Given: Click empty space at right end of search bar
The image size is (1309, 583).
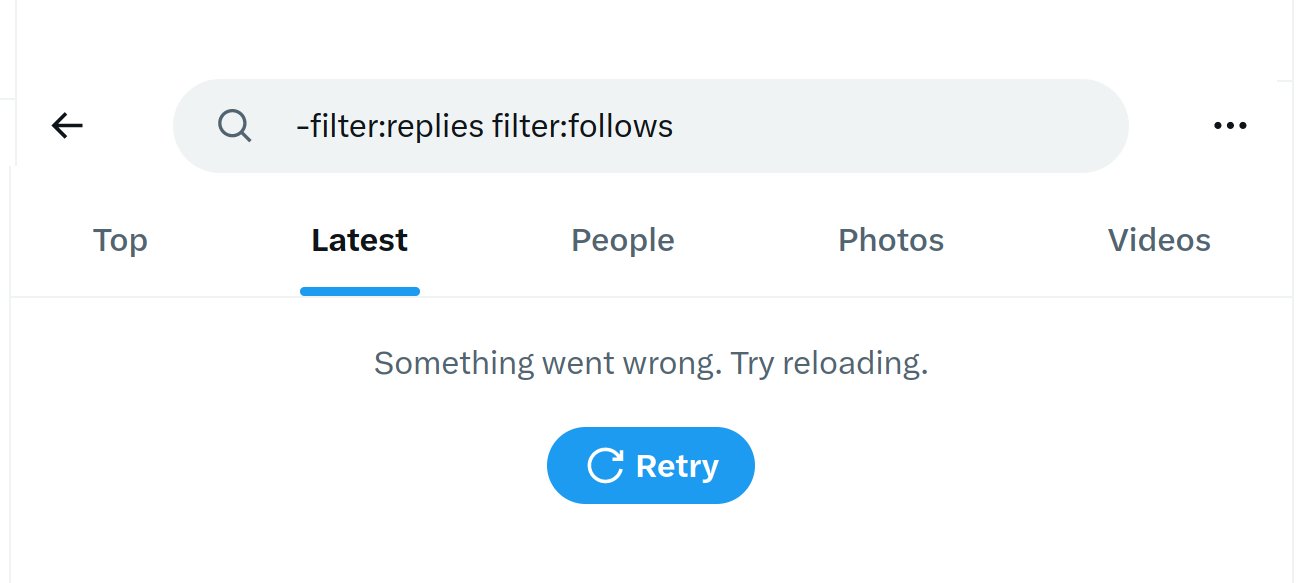Looking at the screenshot, I should coord(900,126).
